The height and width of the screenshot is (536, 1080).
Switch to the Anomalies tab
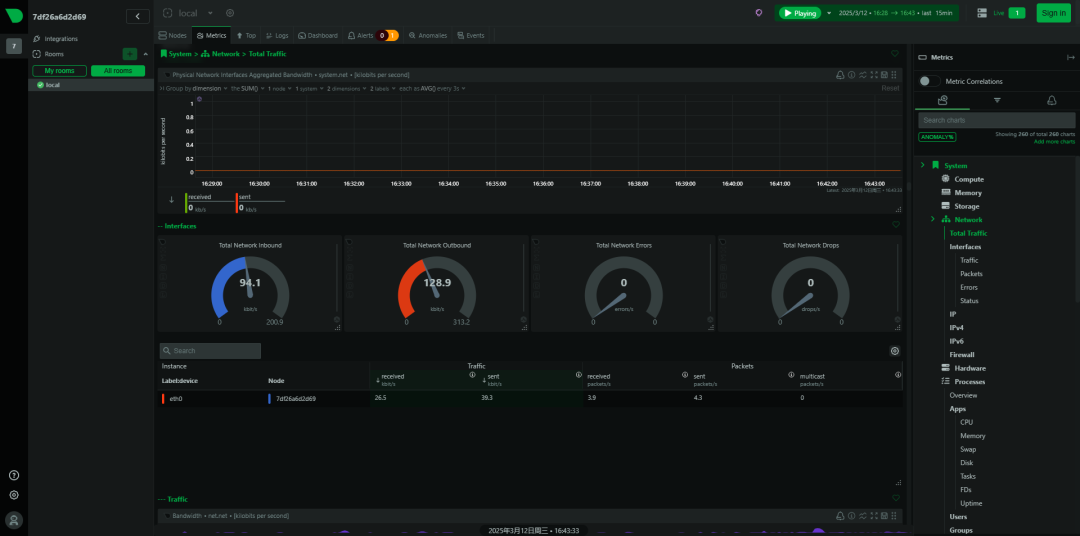(x=428, y=35)
